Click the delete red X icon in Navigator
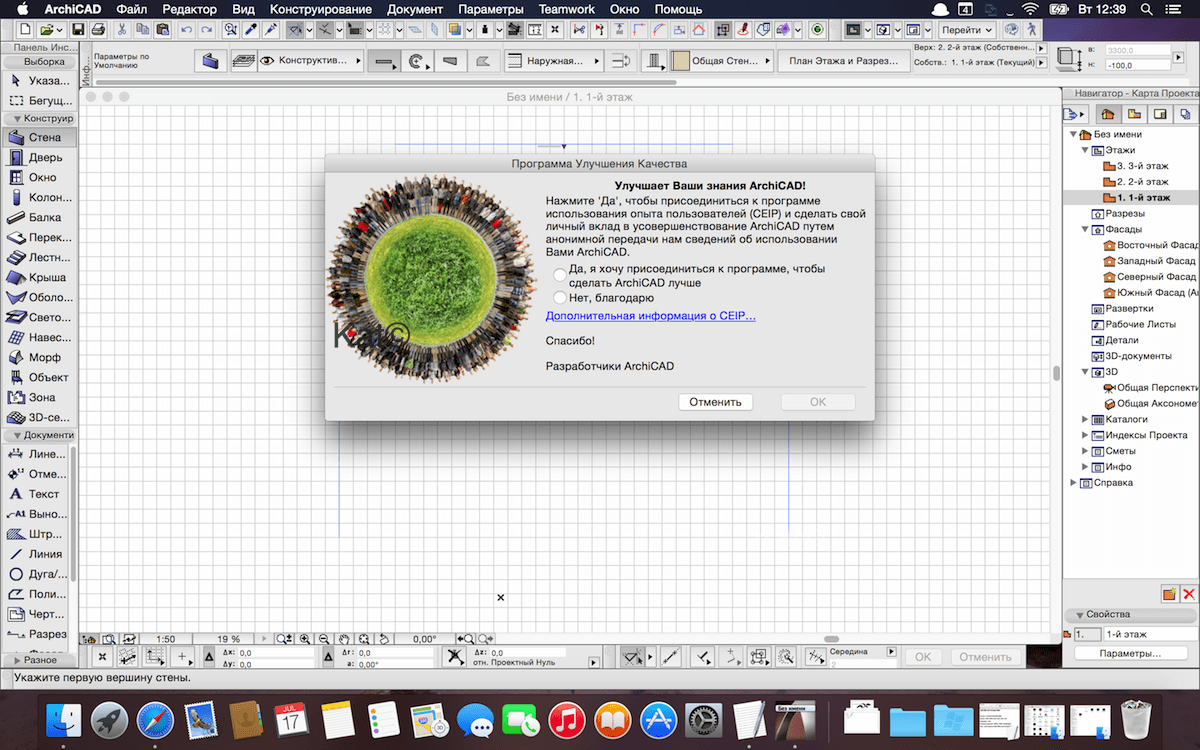1200x750 pixels. (1189, 594)
